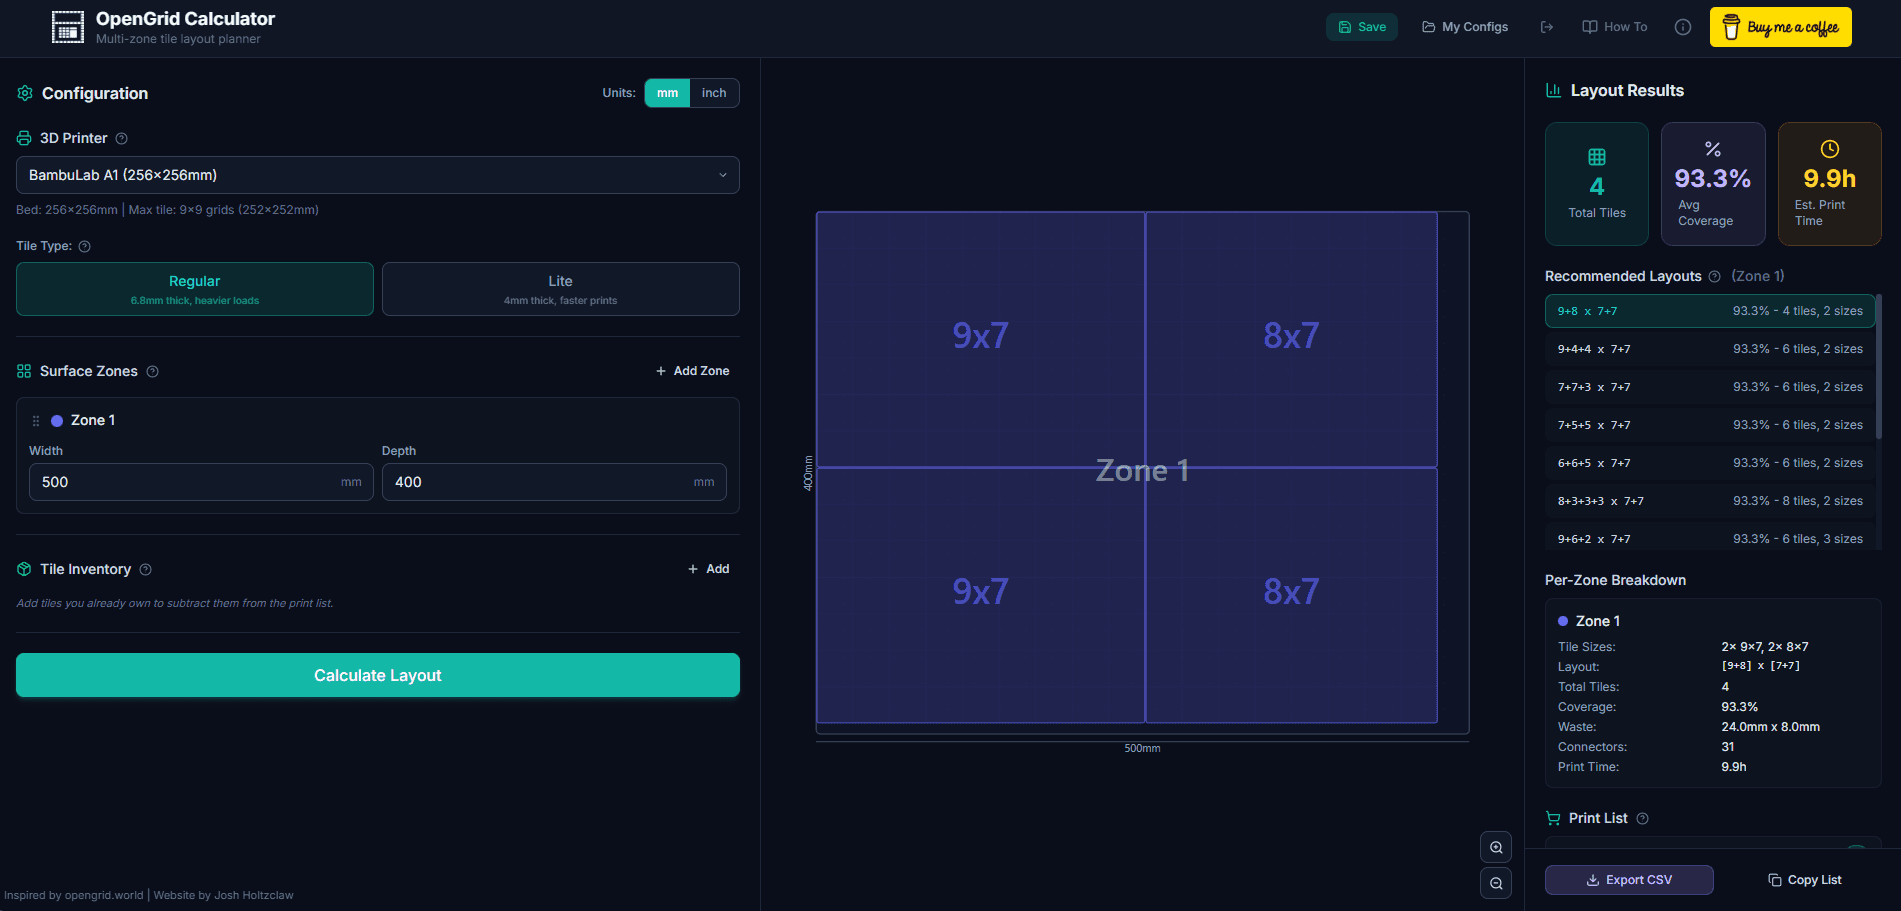Open the info icon in the top bar
This screenshot has height=911, width=1901.
(x=1682, y=27)
